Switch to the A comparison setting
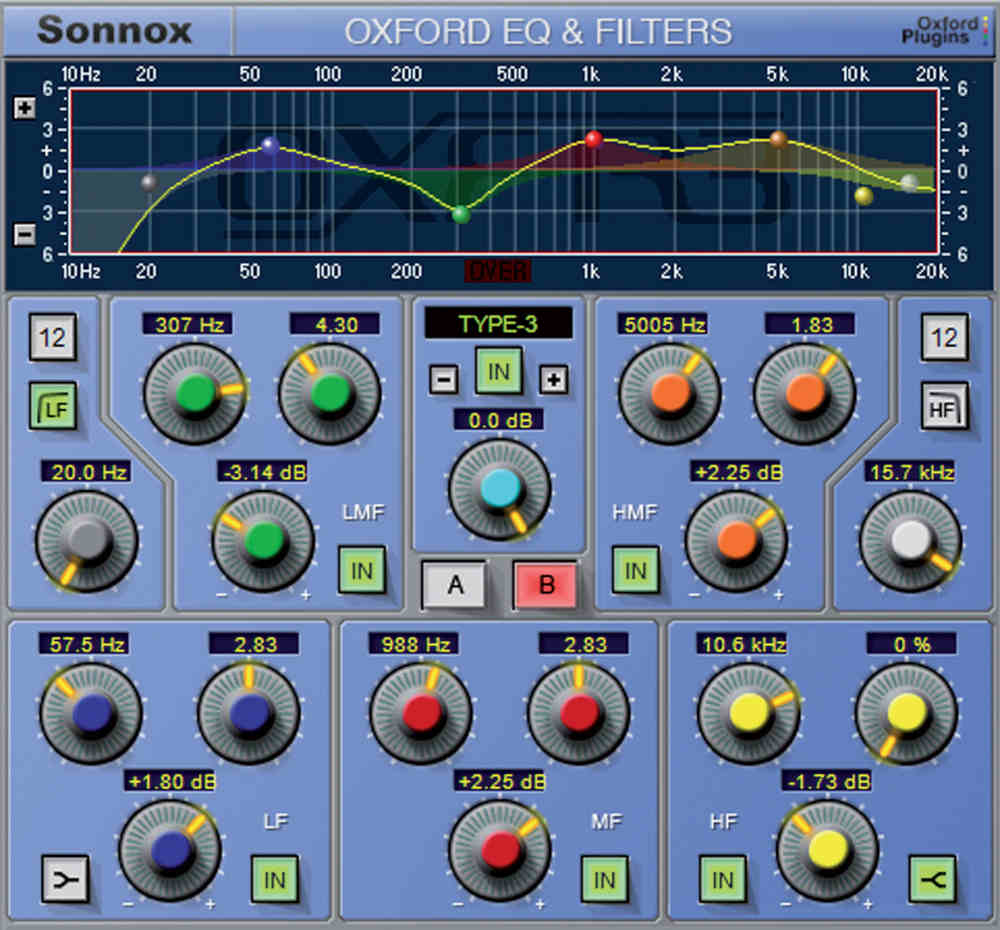The image size is (1000, 930). coord(456,586)
